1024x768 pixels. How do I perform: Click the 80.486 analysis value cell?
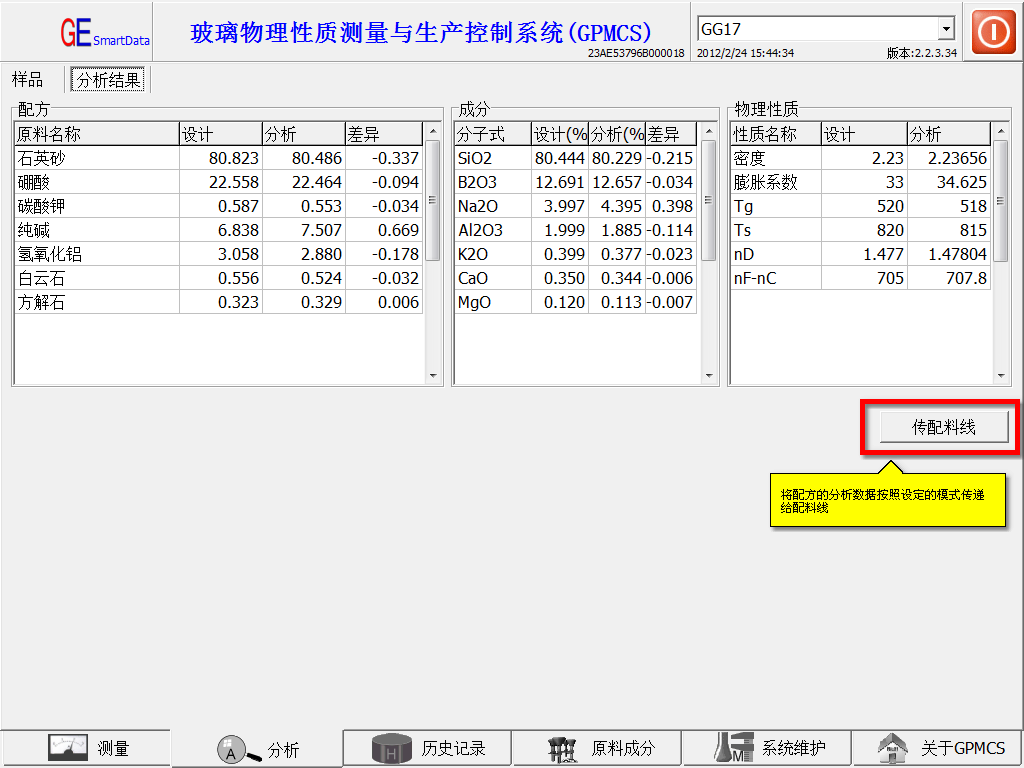pos(304,158)
